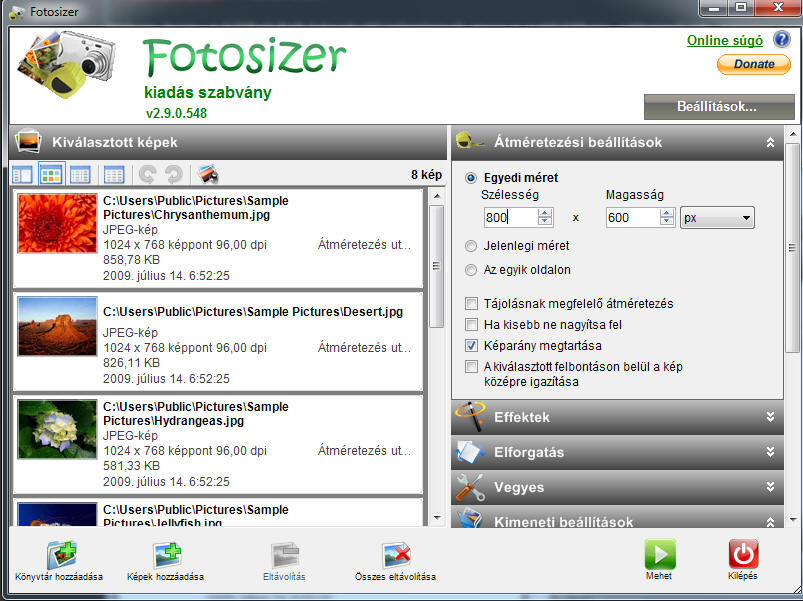Tick Ha kisebb ne nagyítsa fel
The width and height of the screenshot is (803, 601).
(471, 325)
